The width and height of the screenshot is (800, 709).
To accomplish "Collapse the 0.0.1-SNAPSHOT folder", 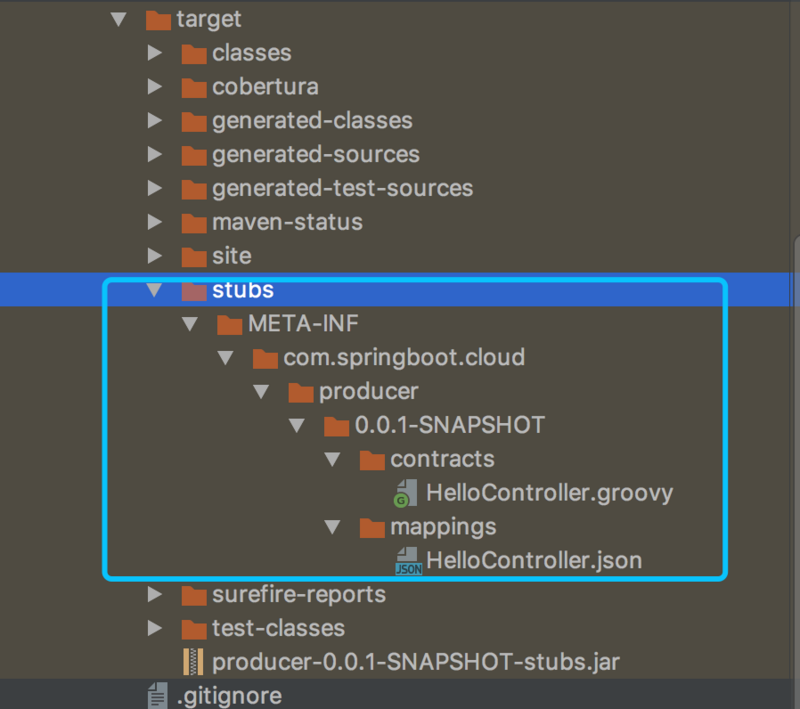I will 297,425.
